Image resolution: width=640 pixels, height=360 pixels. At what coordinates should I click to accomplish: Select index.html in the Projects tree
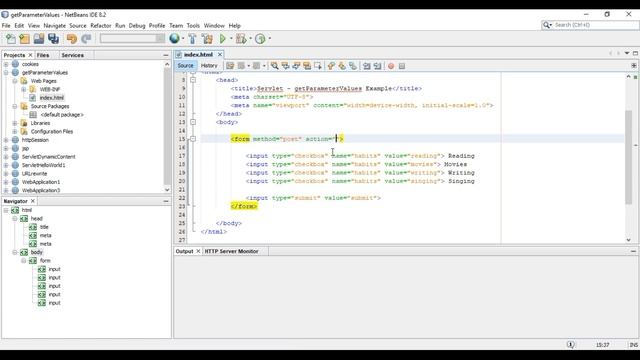[51, 98]
